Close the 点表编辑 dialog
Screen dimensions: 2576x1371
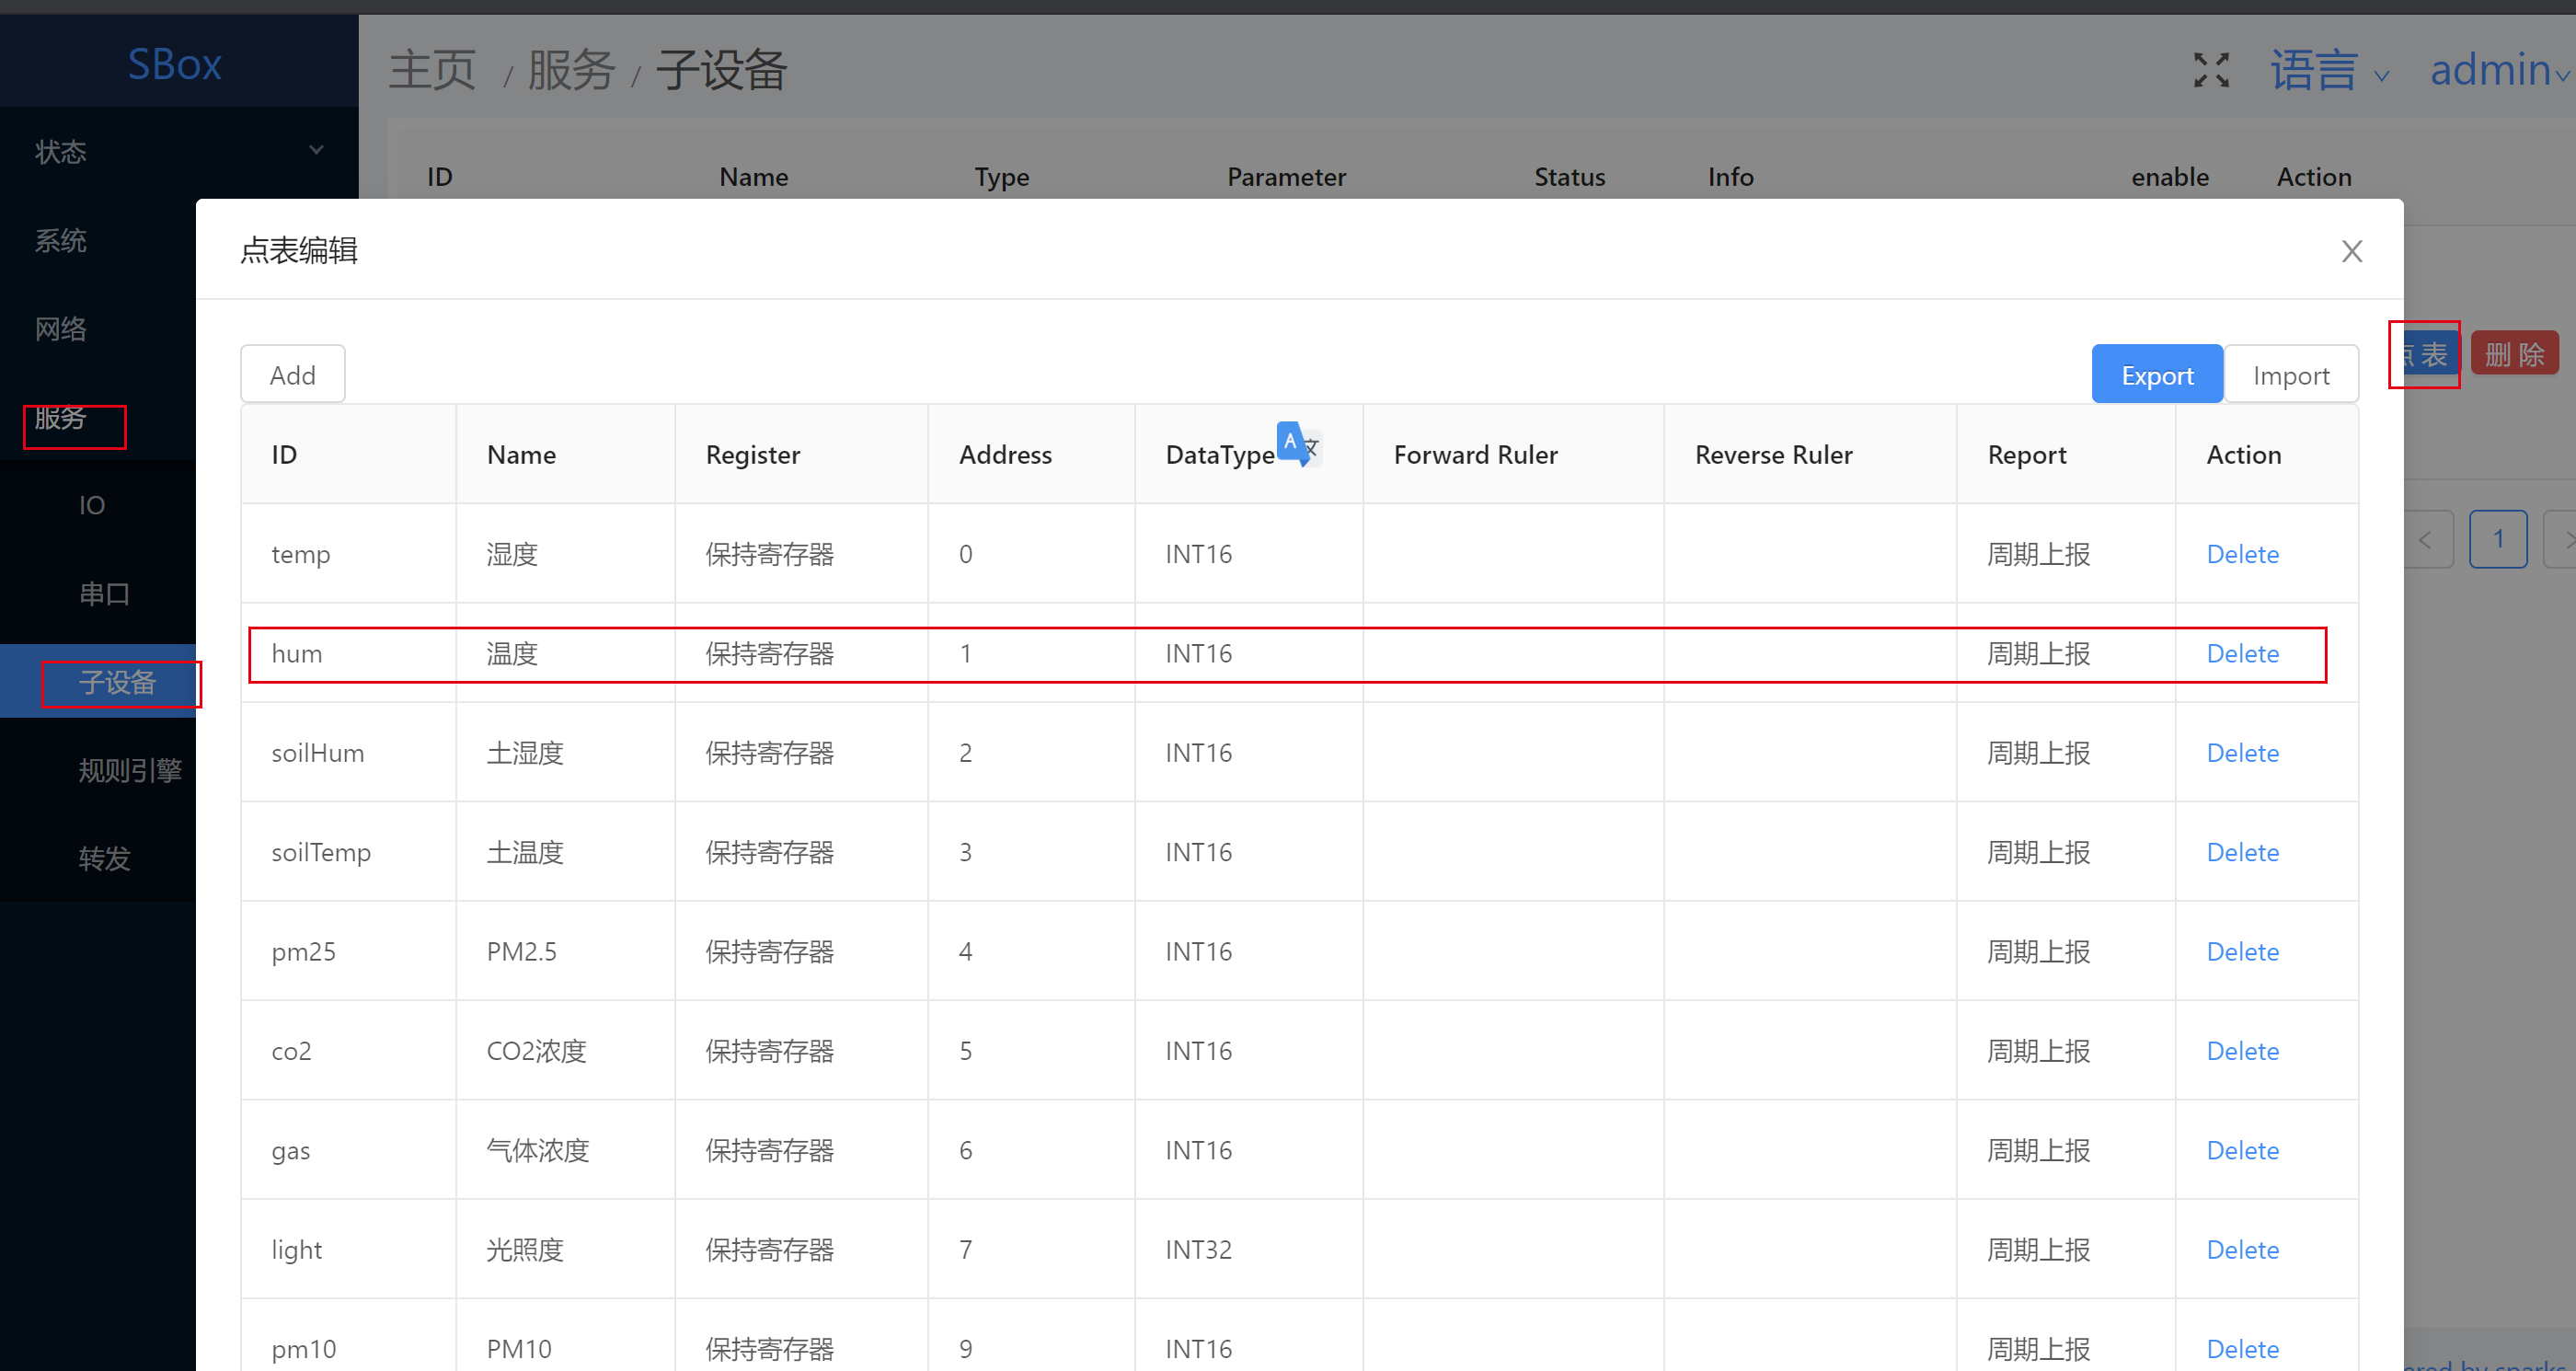click(2351, 251)
